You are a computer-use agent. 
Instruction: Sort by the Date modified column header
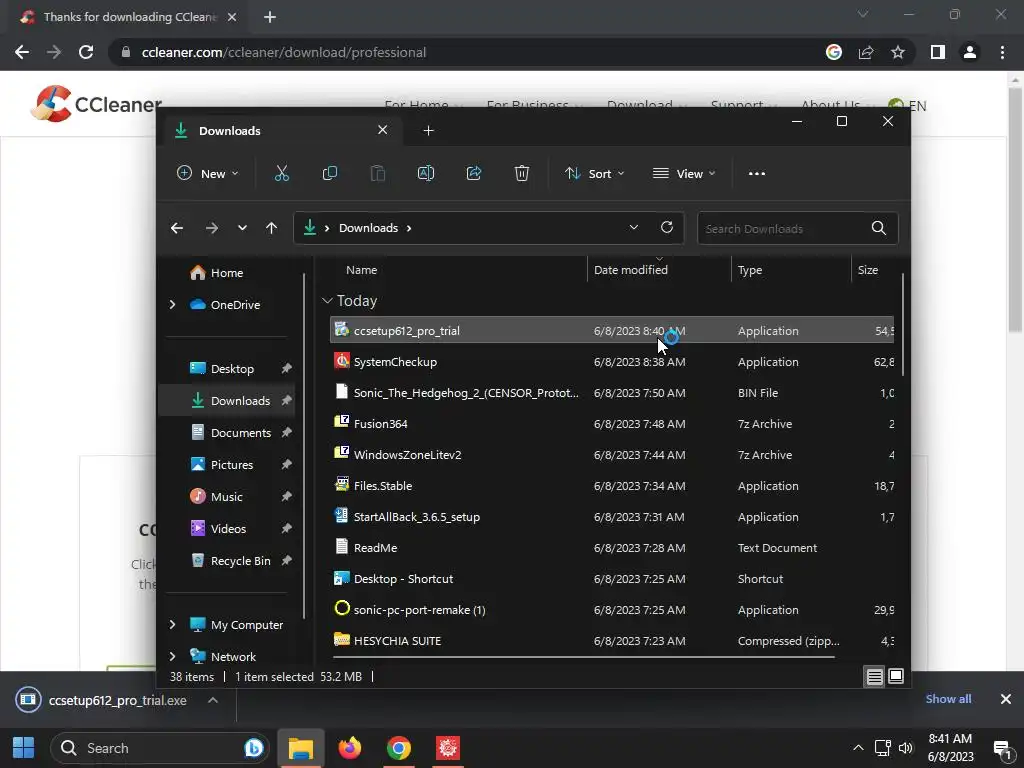(659, 269)
